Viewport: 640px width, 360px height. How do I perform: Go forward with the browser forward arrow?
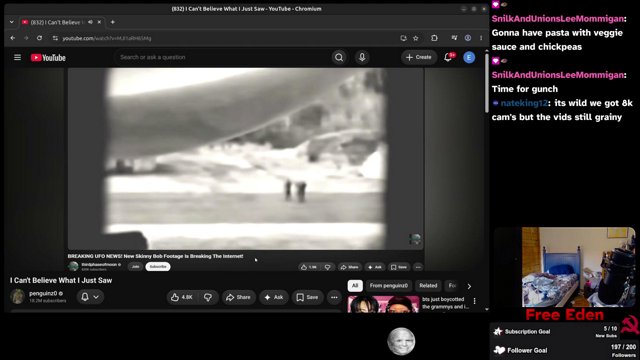(x=26, y=38)
